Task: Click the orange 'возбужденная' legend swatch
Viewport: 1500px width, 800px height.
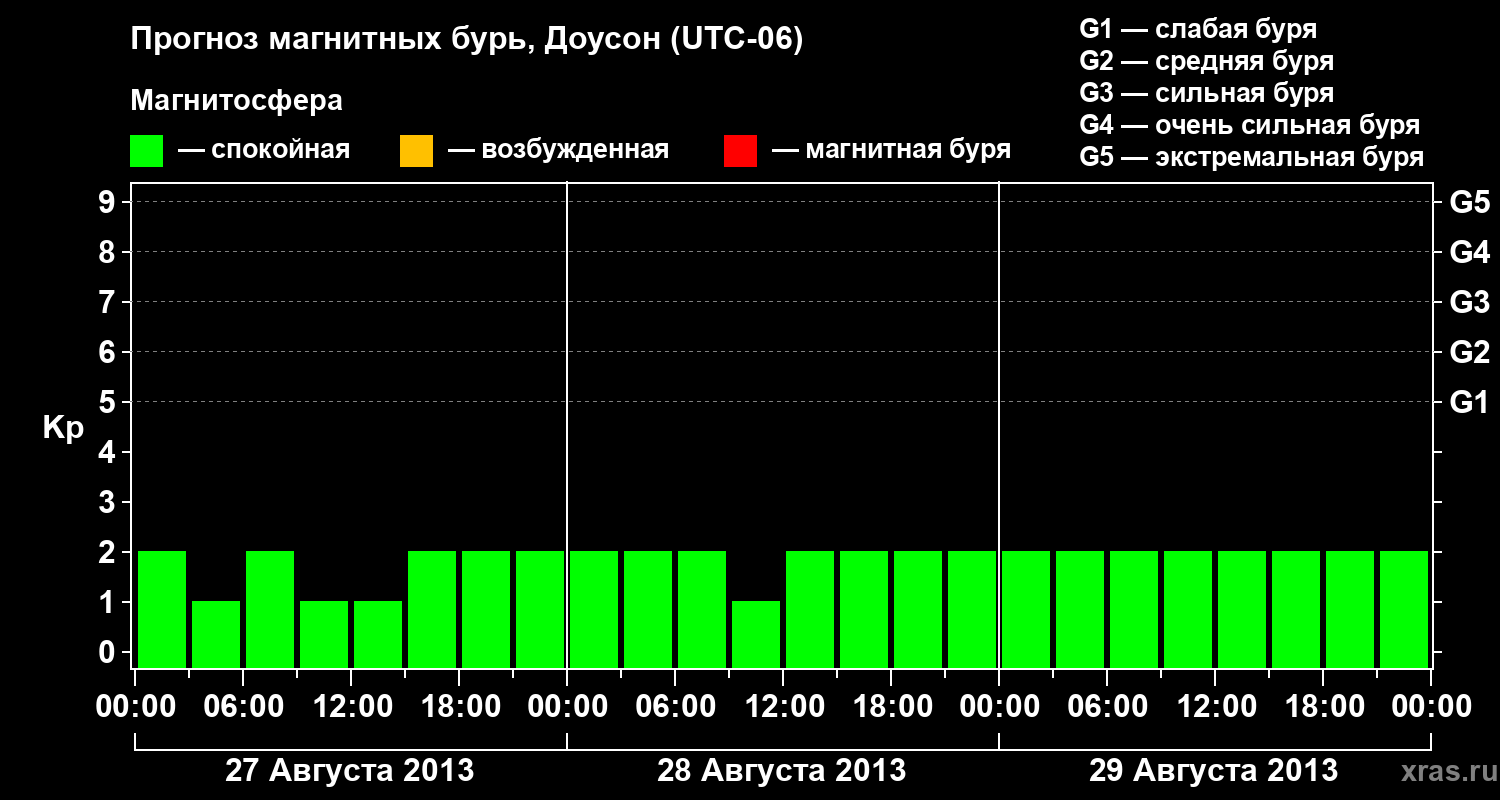Action: 416,151
